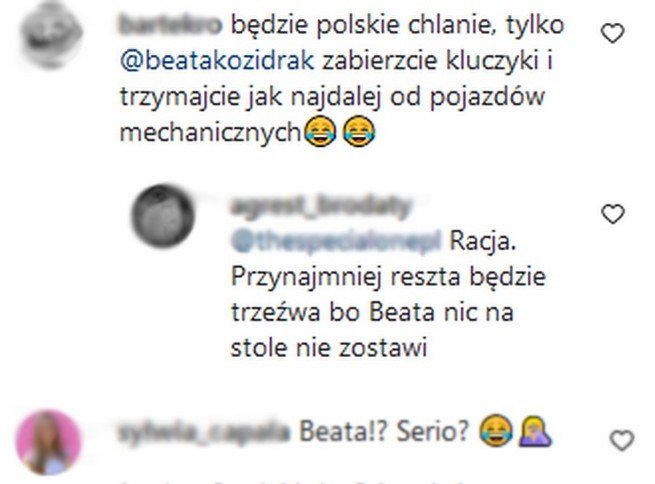Like the "Beata!? Serio?" comment

[x=622, y=440]
